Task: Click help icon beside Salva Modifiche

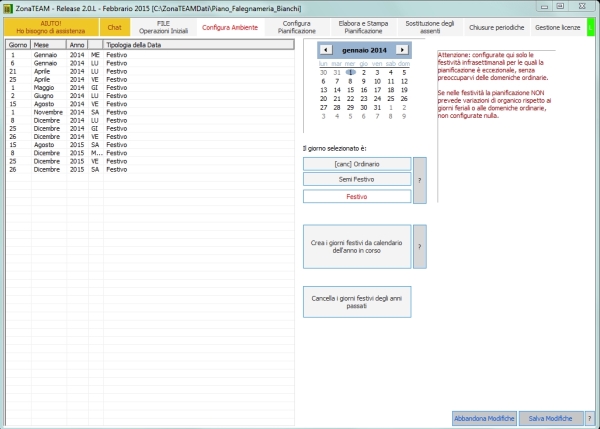Action: coord(590,418)
